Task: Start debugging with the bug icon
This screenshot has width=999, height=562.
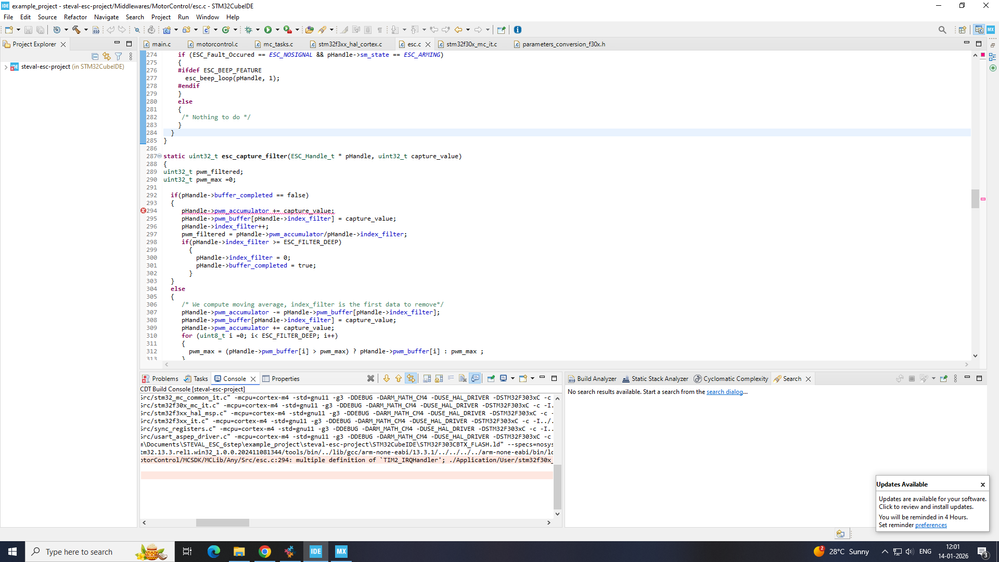Action: [248, 29]
